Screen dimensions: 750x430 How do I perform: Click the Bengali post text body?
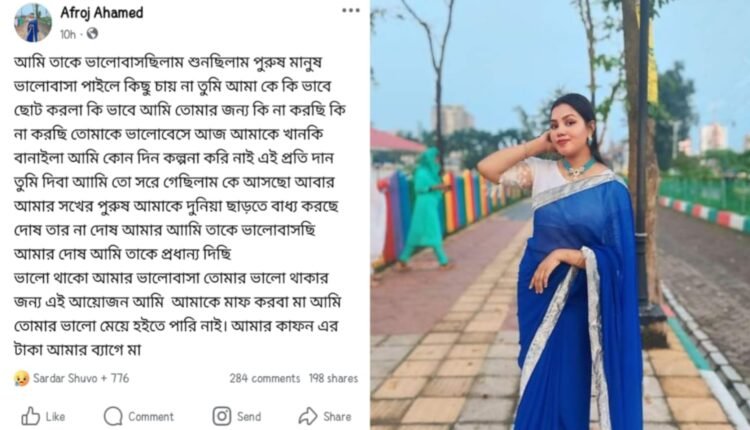[179, 206]
